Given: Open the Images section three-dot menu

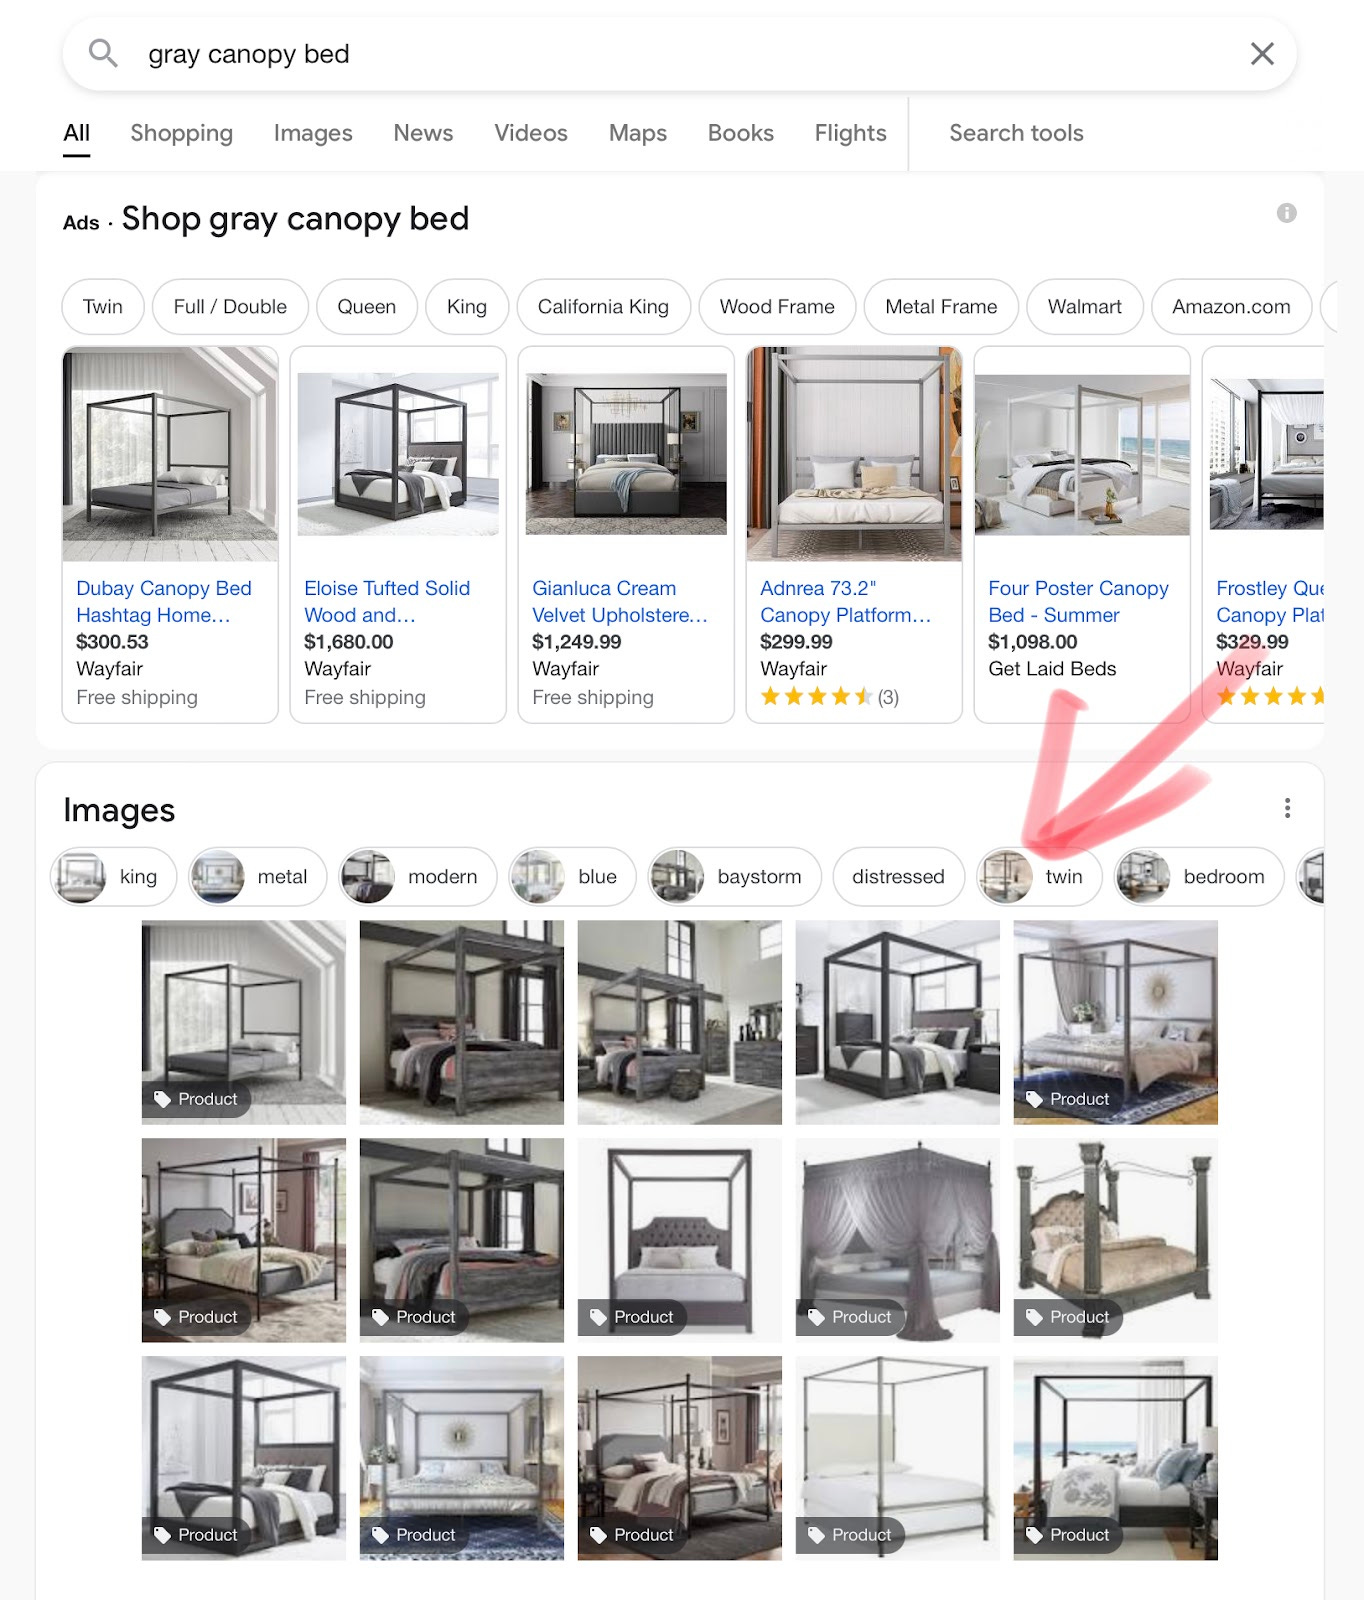Looking at the screenshot, I should [x=1287, y=808].
